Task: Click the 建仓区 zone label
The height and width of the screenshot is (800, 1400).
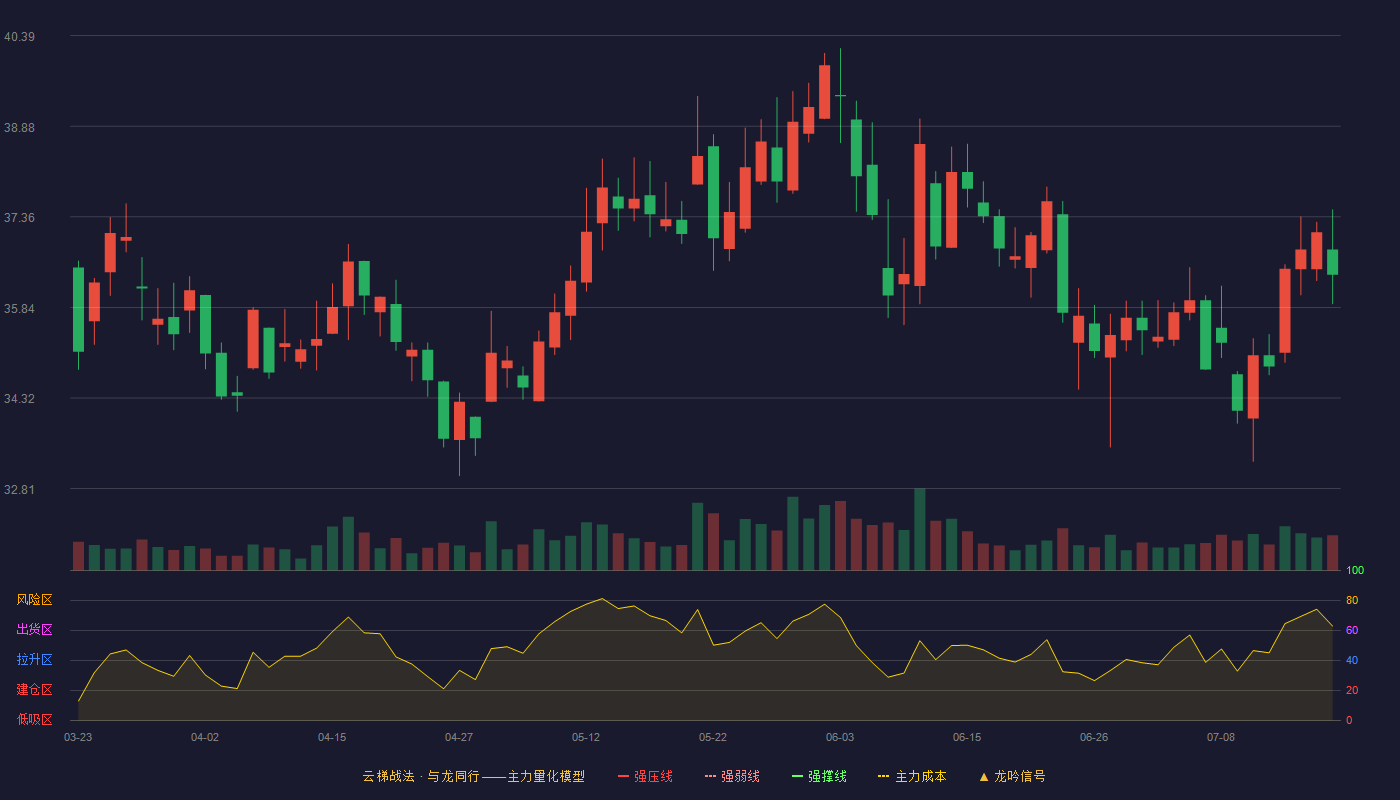Action: click(x=34, y=690)
